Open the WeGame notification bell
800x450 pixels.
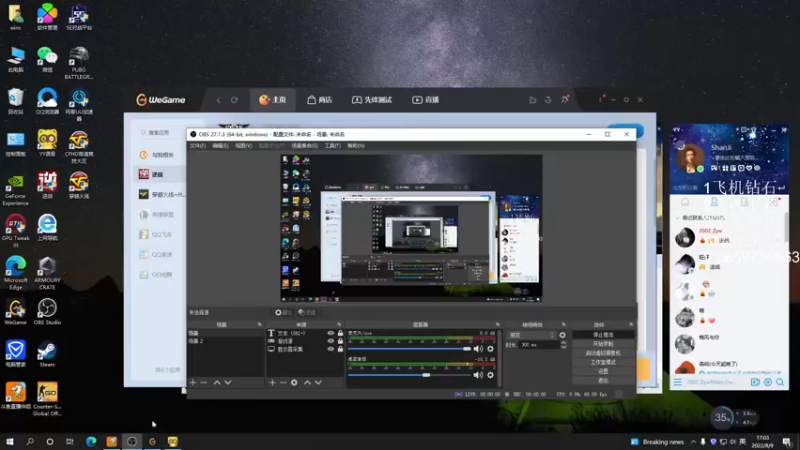[x=564, y=100]
